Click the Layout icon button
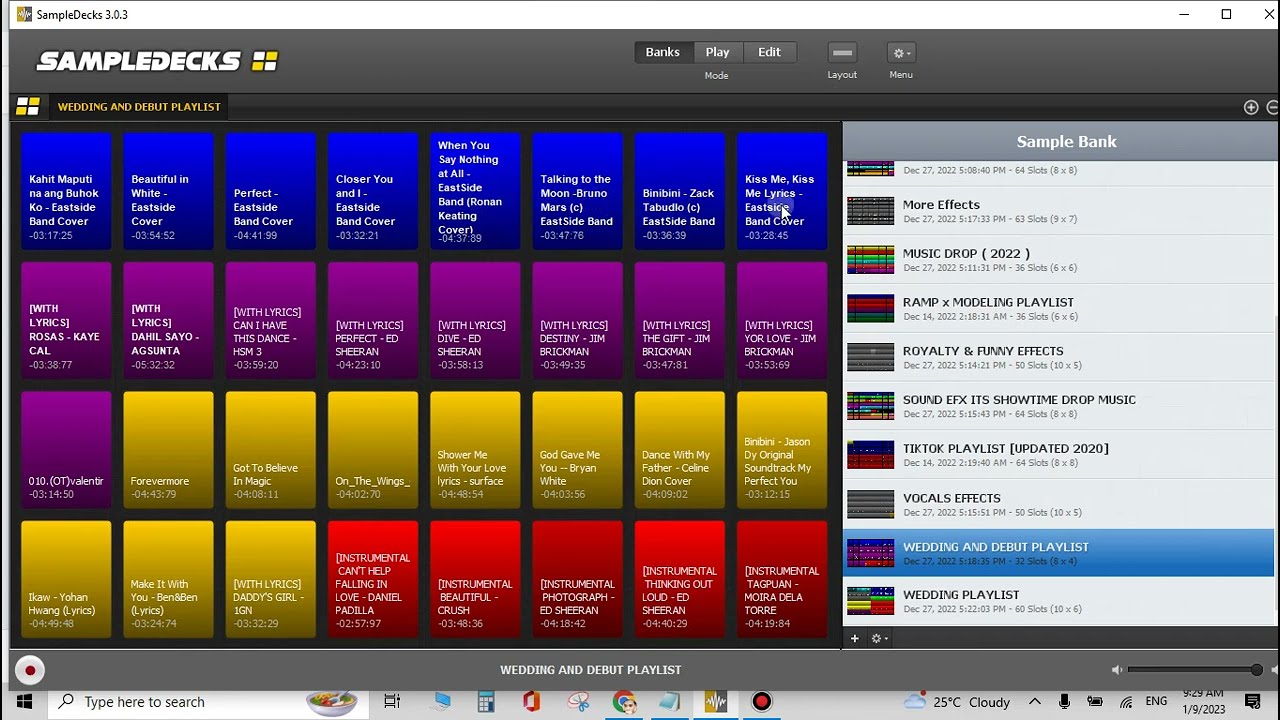1280x720 pixels. (842, 53)
